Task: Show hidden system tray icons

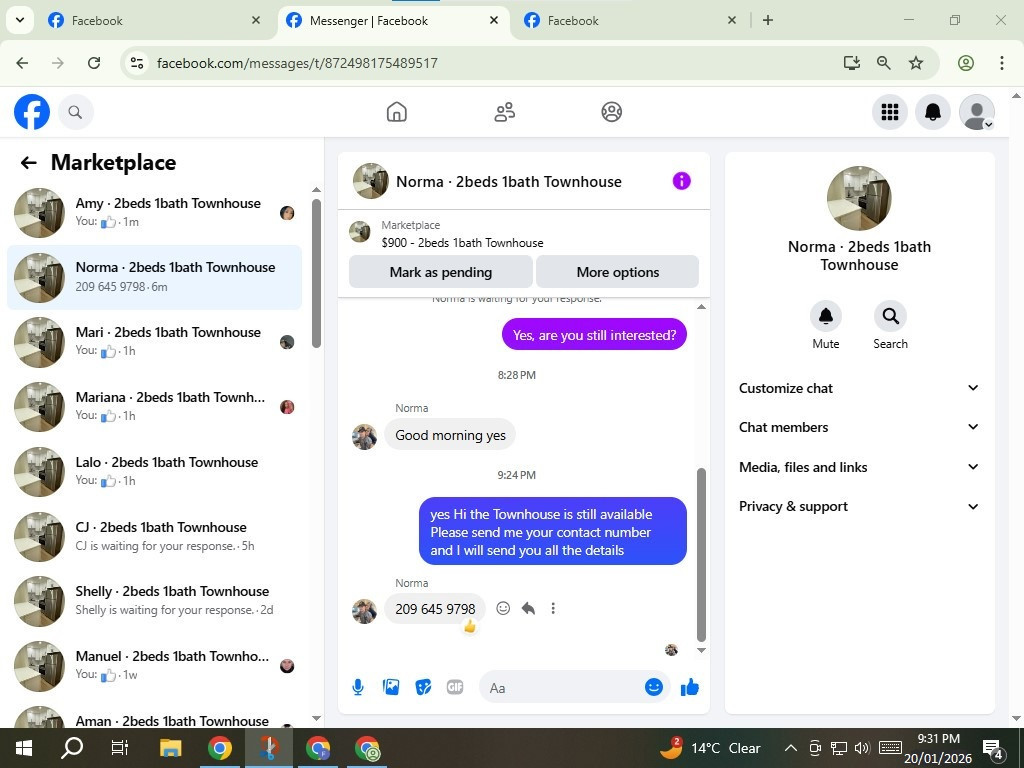Action: point(790,748)
